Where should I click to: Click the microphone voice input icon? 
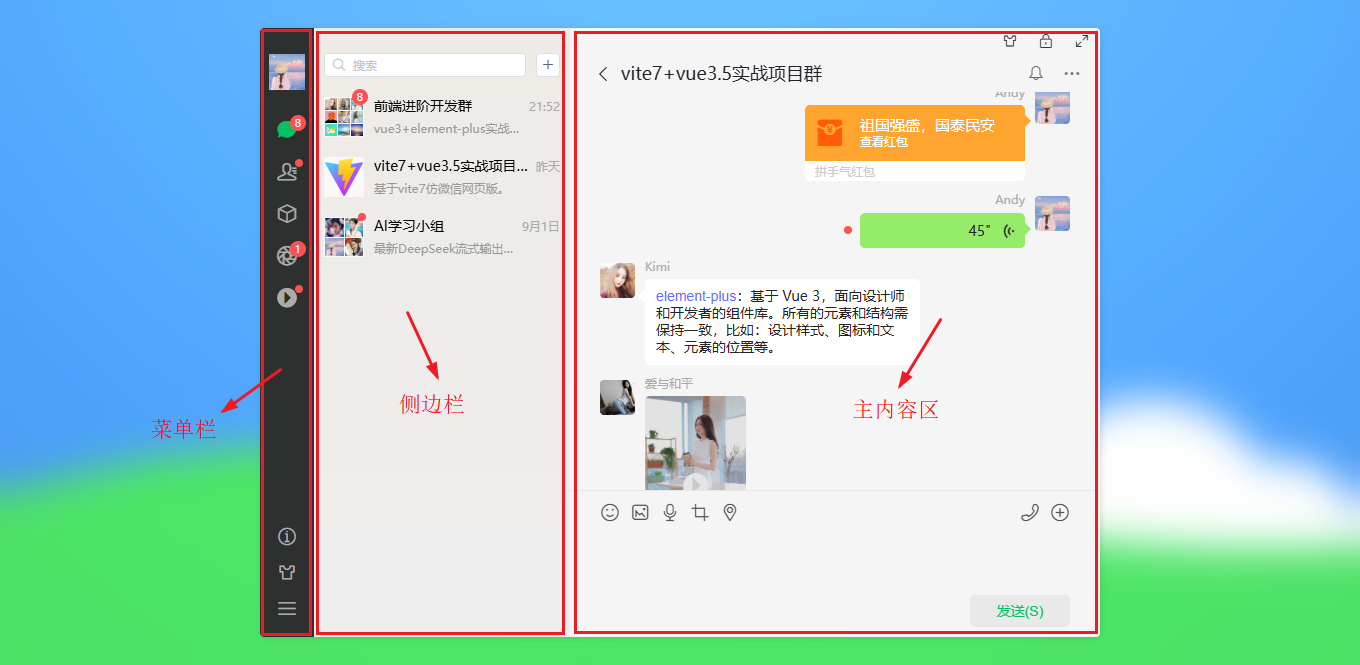pos(670,512)
